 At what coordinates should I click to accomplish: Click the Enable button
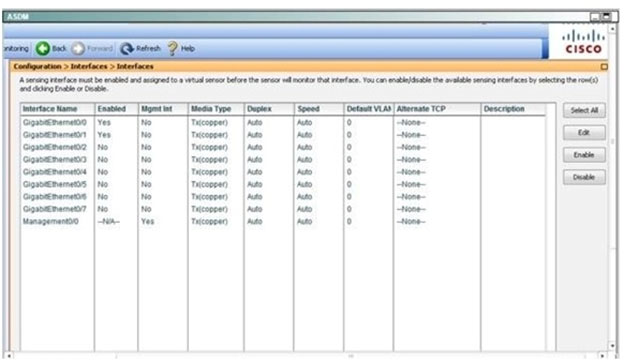click(584, 155)
